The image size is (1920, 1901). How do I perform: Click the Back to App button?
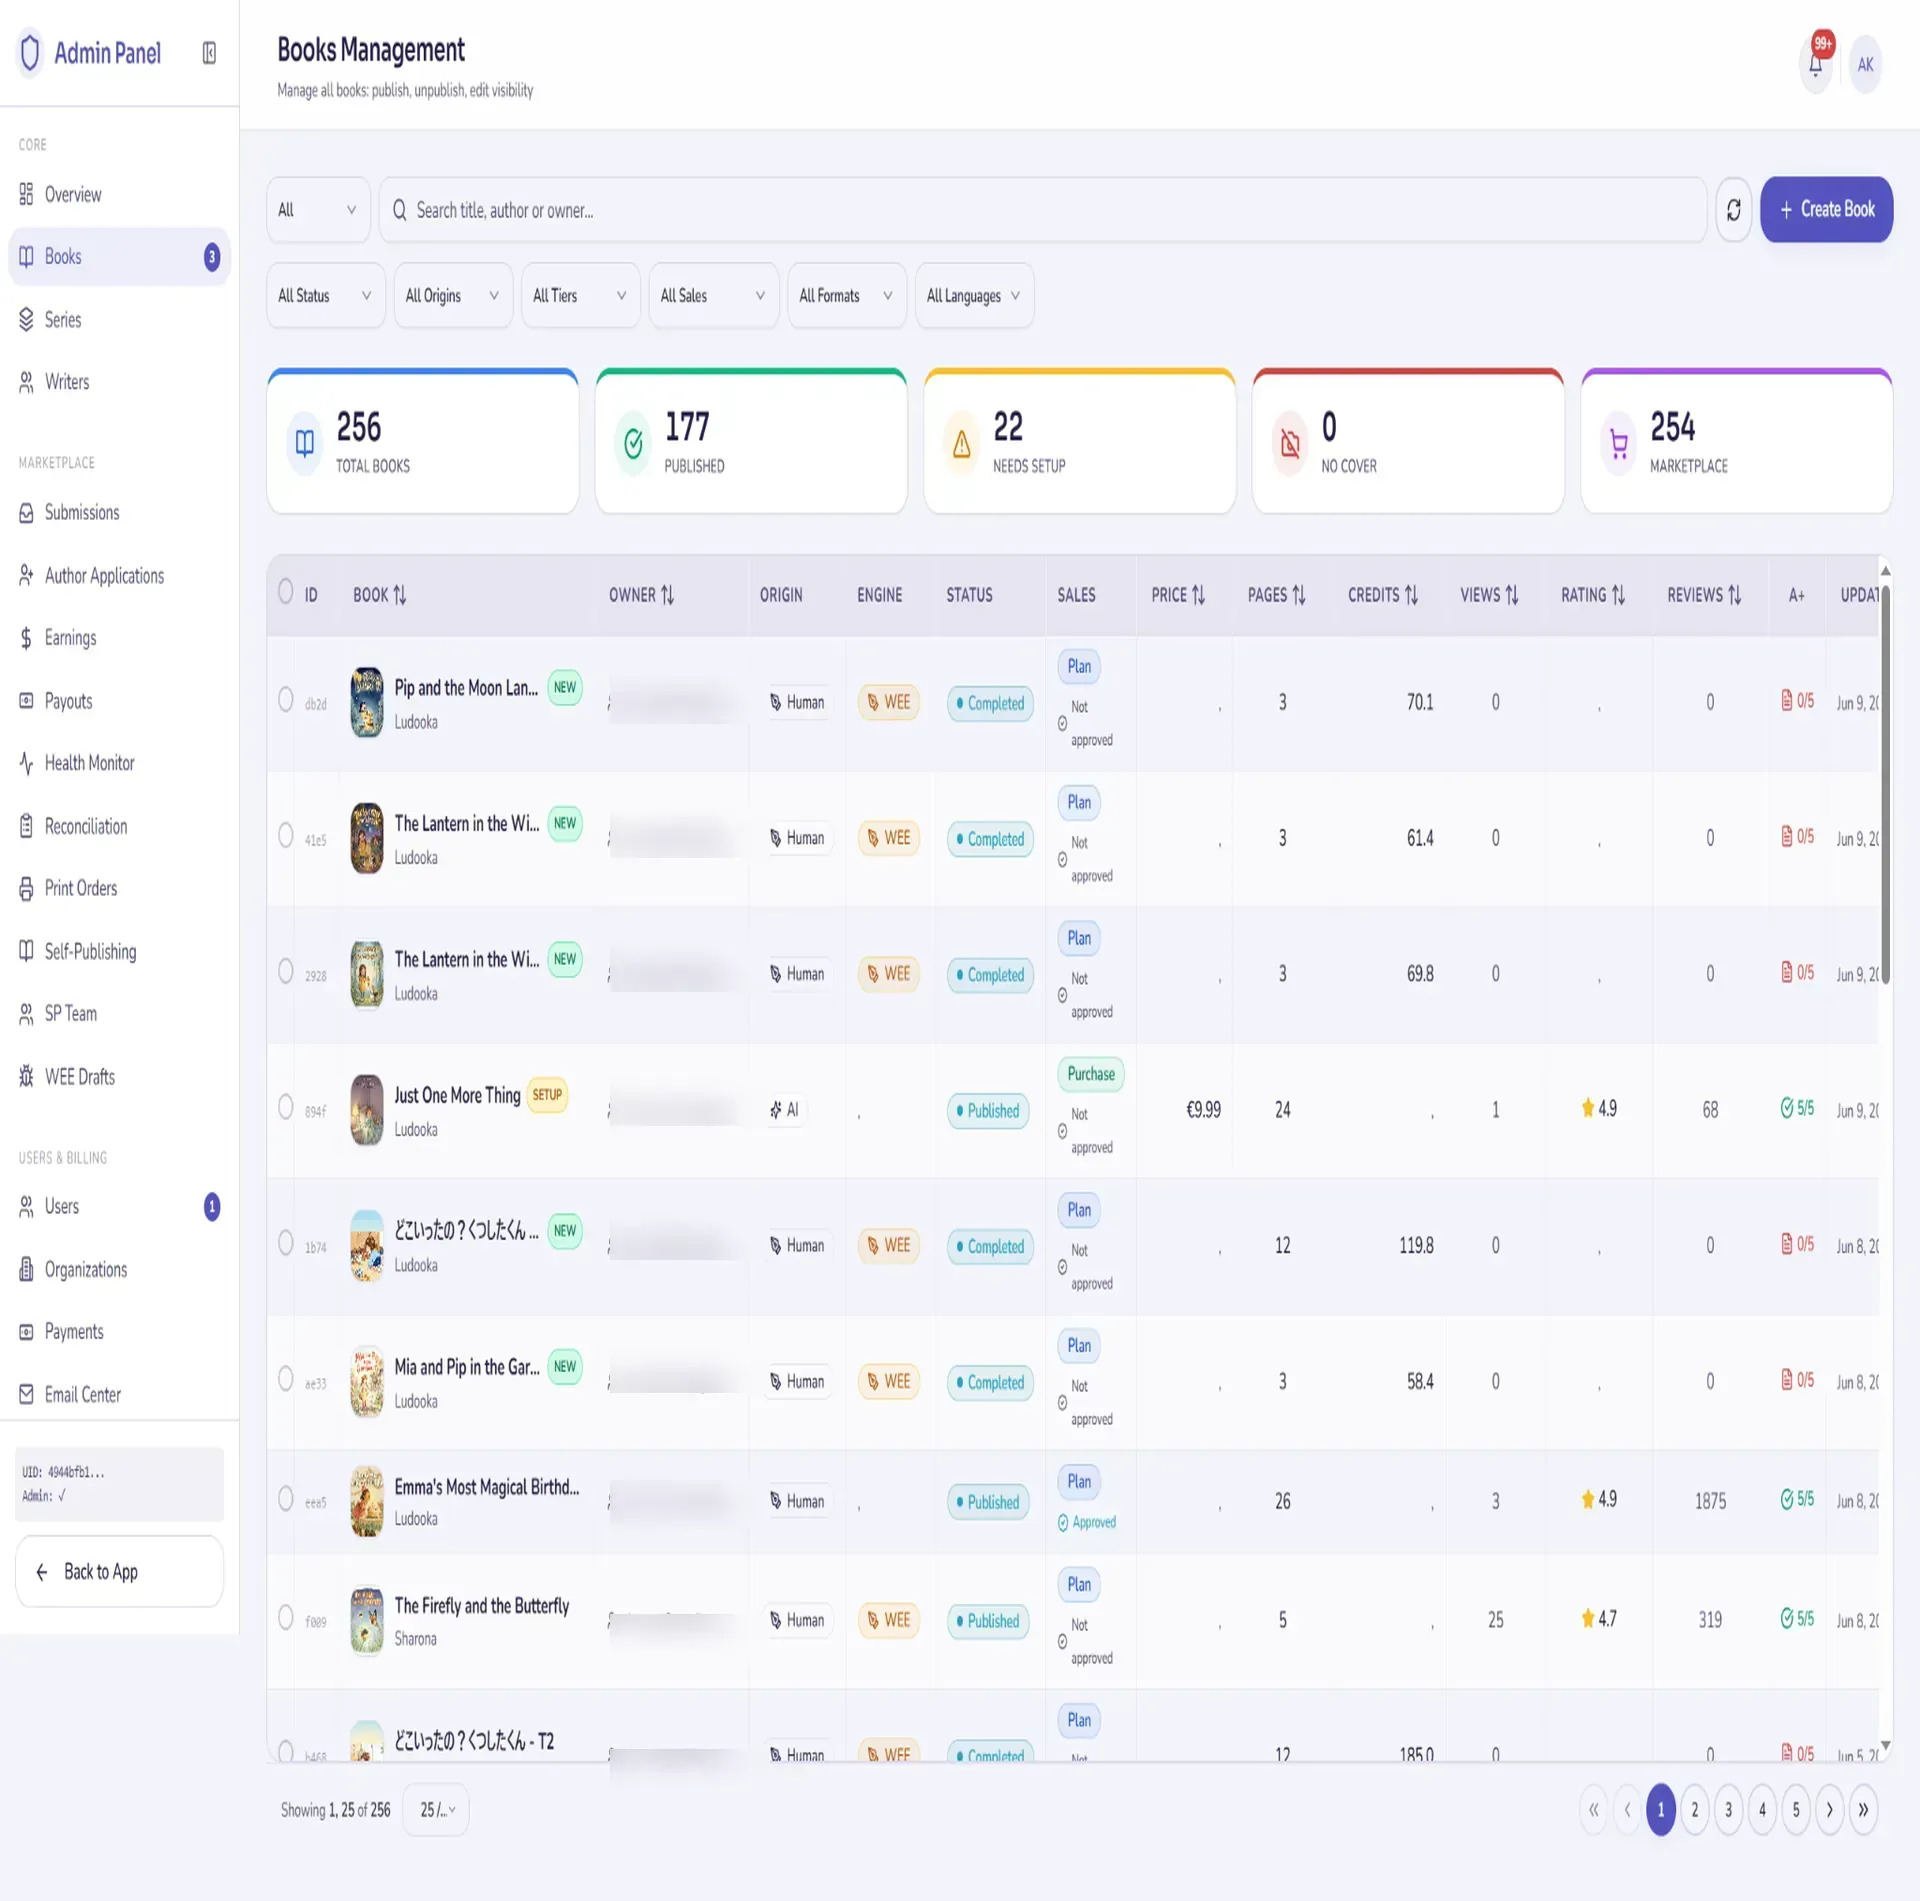click(119, 1572)
